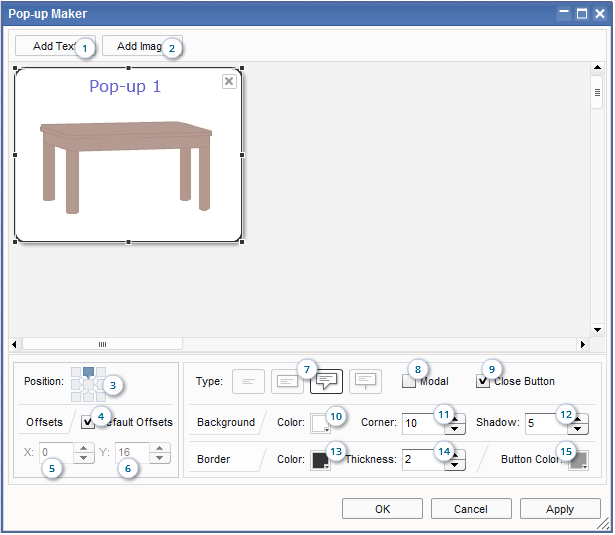615x535 pixels.
Task: Decrease the Shadow value
Action: coord(578,429)
